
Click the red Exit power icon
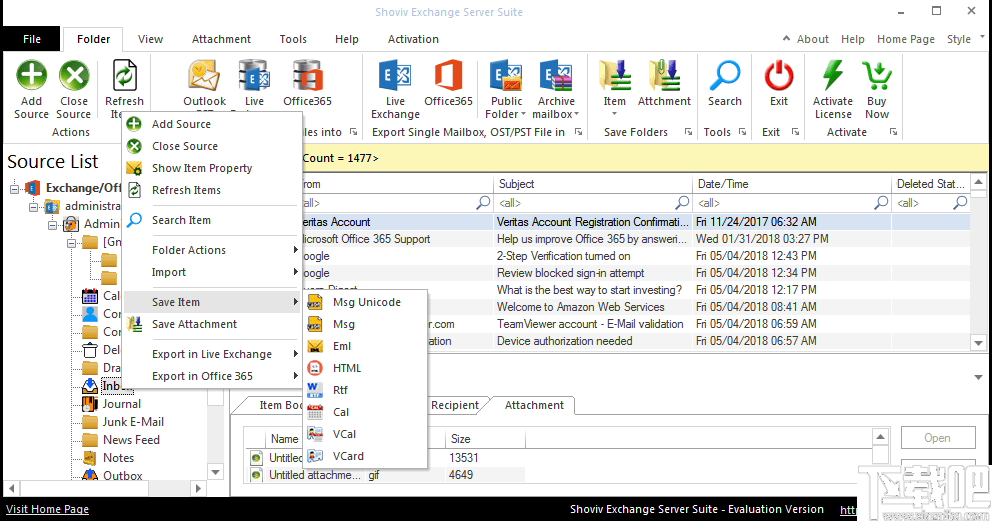click(779, 76)
